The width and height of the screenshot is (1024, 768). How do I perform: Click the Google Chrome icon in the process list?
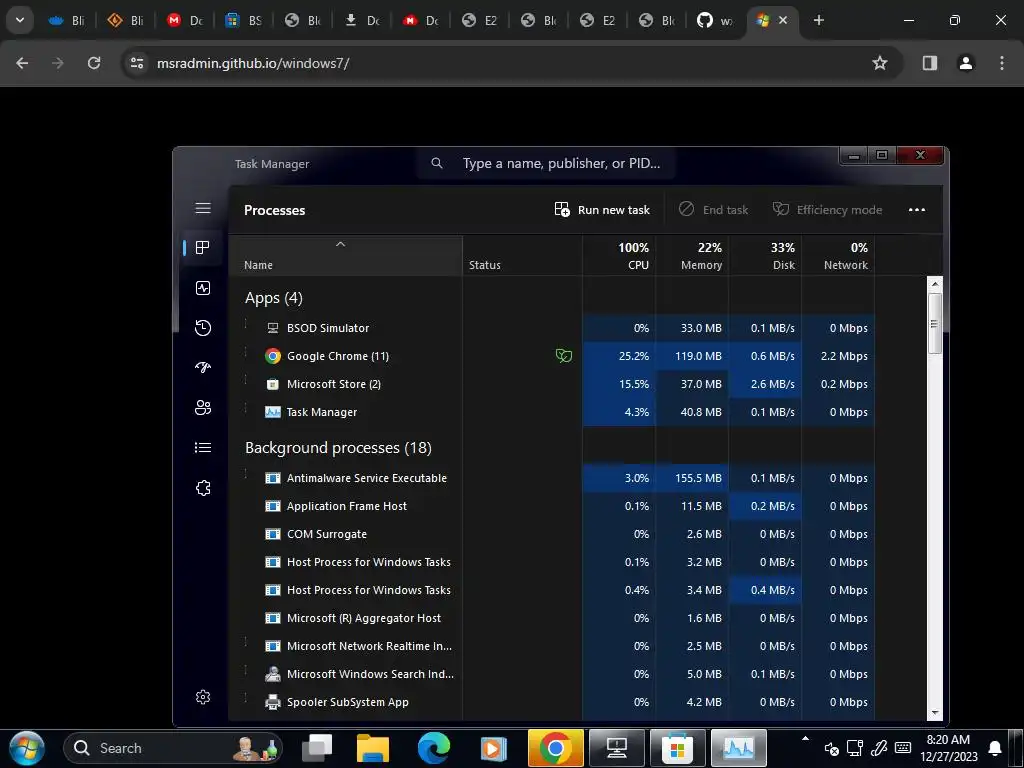pyautogui.click(x=272, y=356)
